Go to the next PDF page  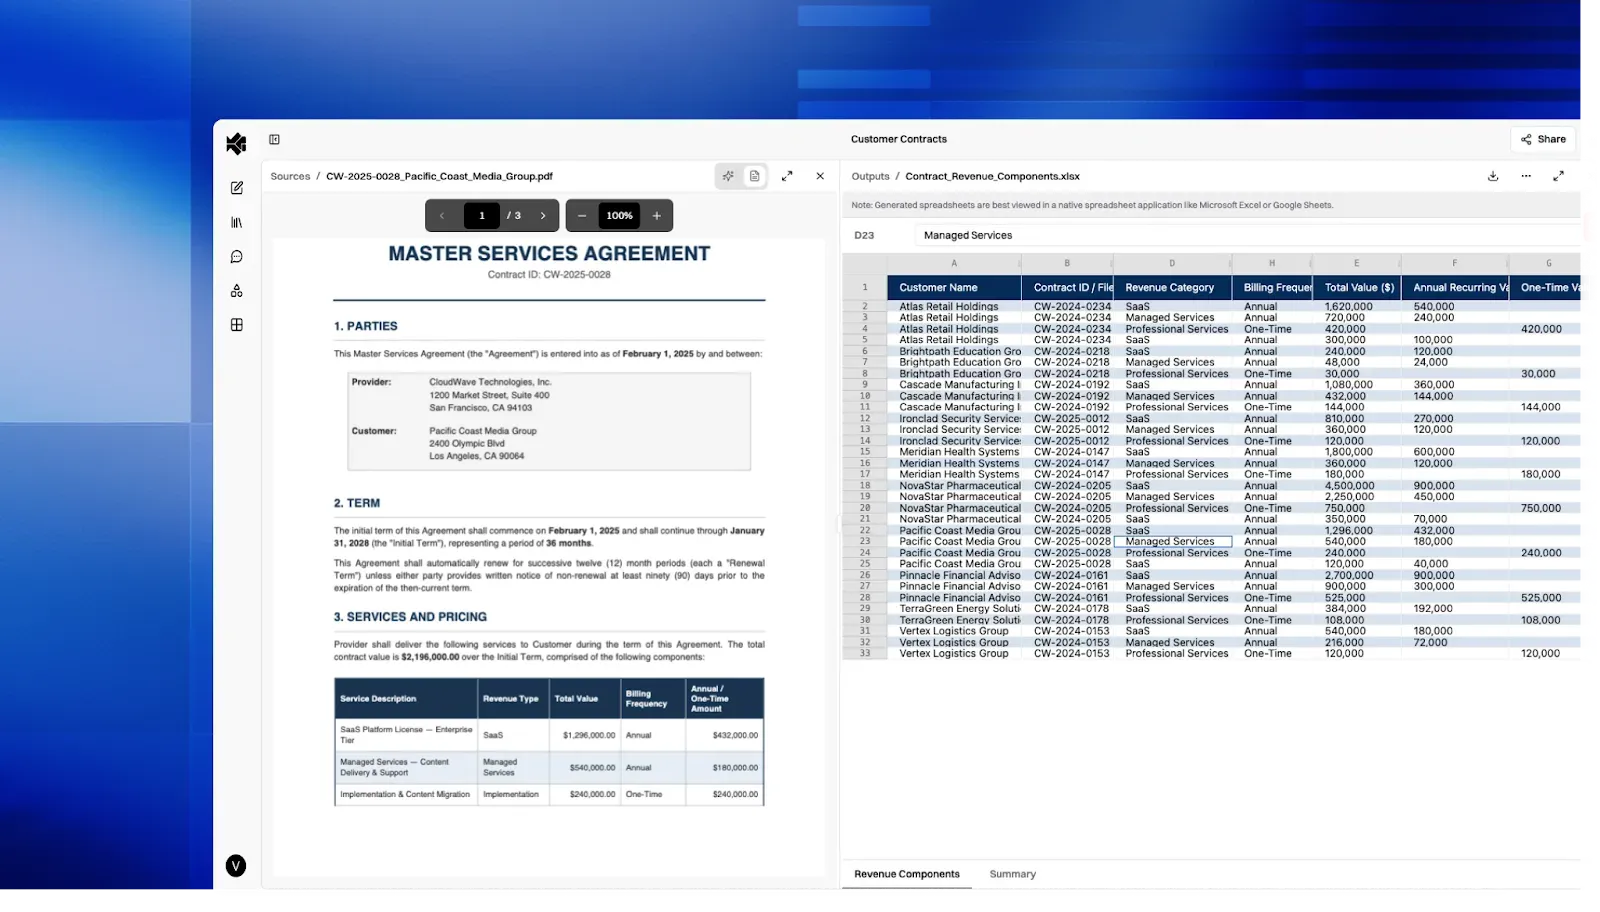tap(543, 216)
